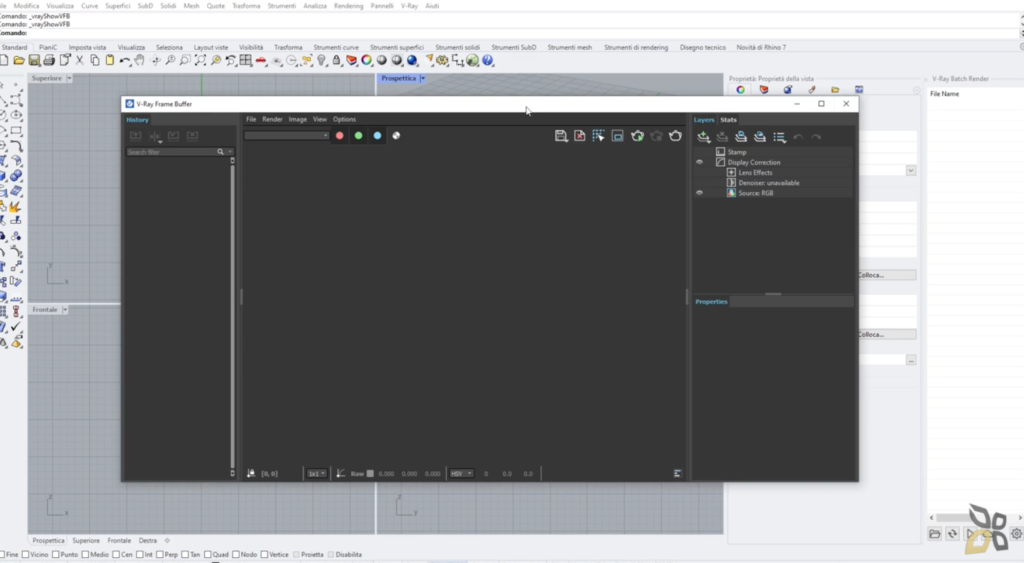Screen dimensions: 1024x563
Task: Switch to Strumenti di rendering toolbar tab
Action: point(635,47)
